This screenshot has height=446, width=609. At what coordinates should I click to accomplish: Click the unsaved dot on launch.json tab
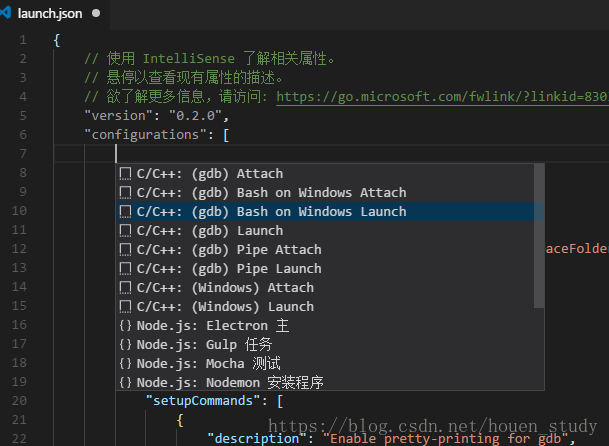(96, 14)
